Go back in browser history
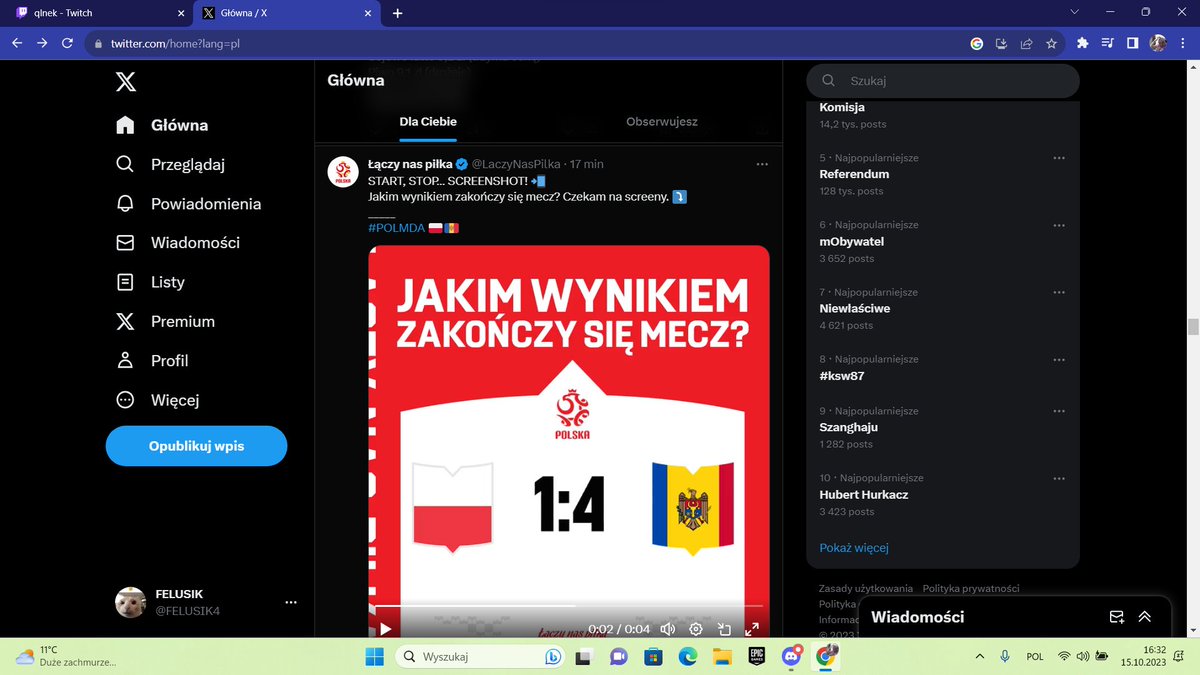This screenshot has height=675, width=1200. click(16, 43)
